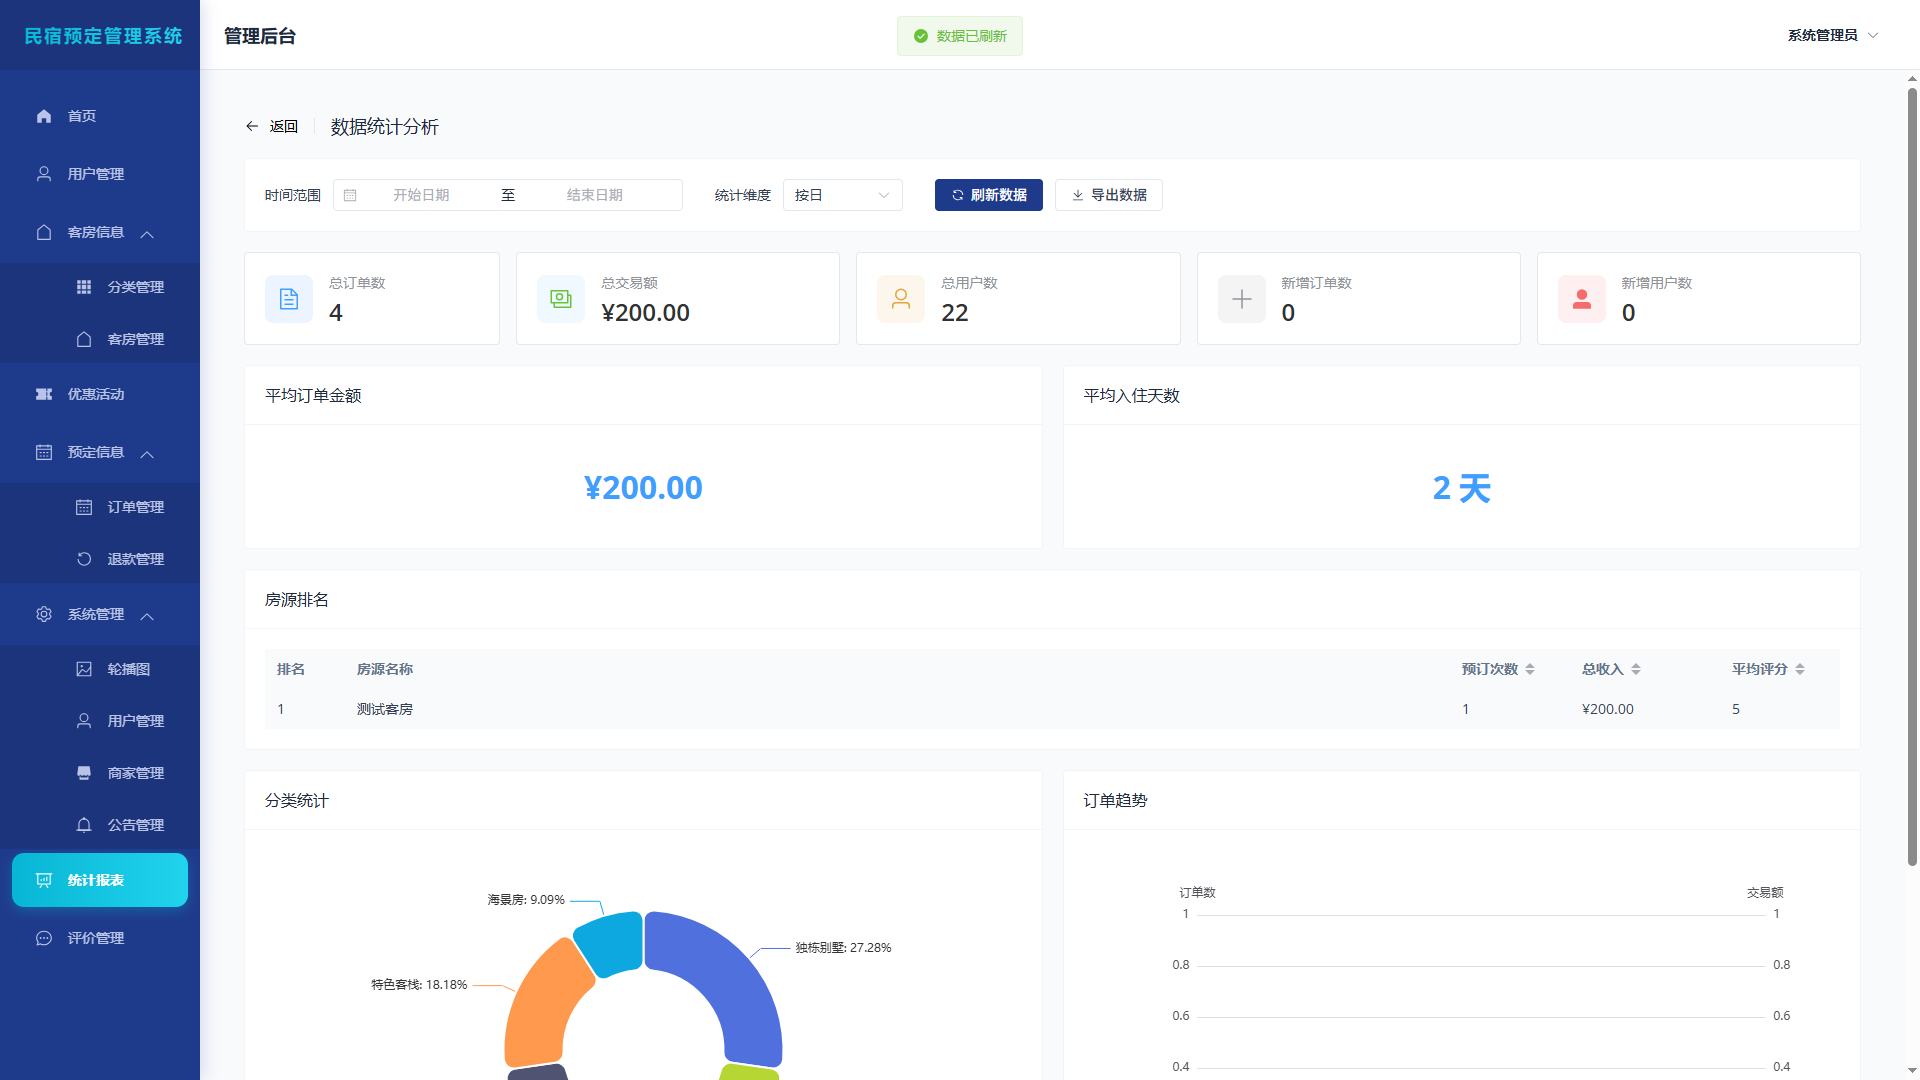Image resolution: width=1920 pixels, height=1080 pixels.
Task: Click the person icon beside submenu 用户管理
Action: [x=84, y=721]
